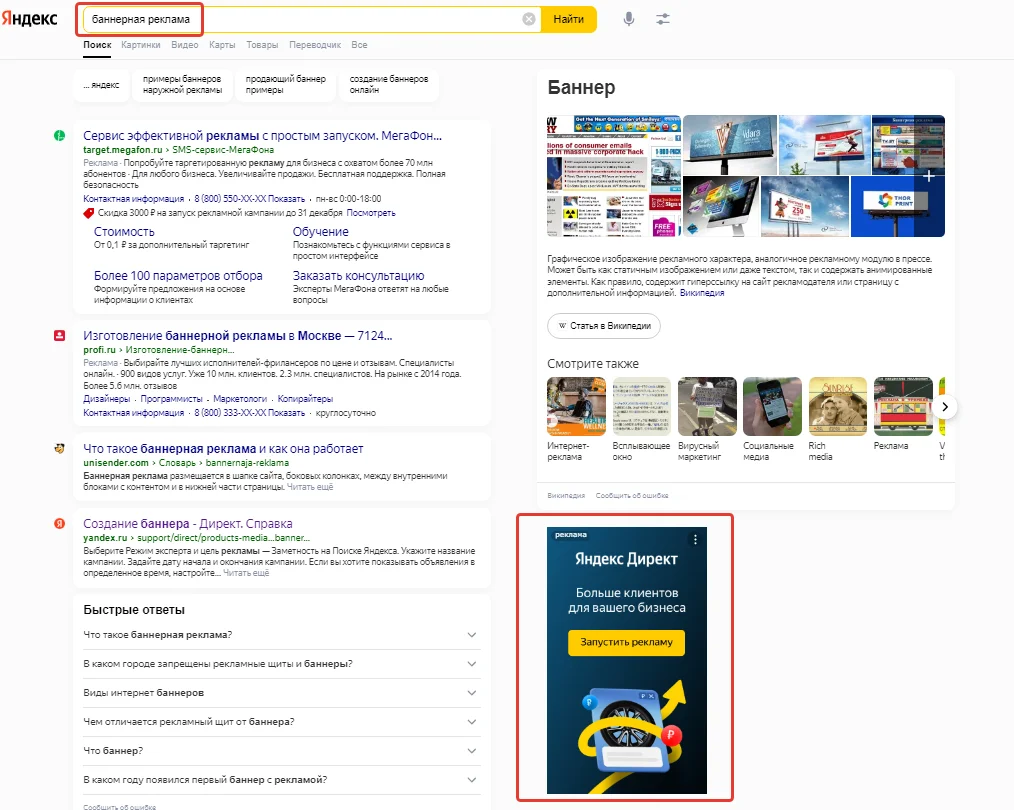Screen dimensions: 1014x810
Task: Open search settings sliders icon
Action: coord(662,19)
